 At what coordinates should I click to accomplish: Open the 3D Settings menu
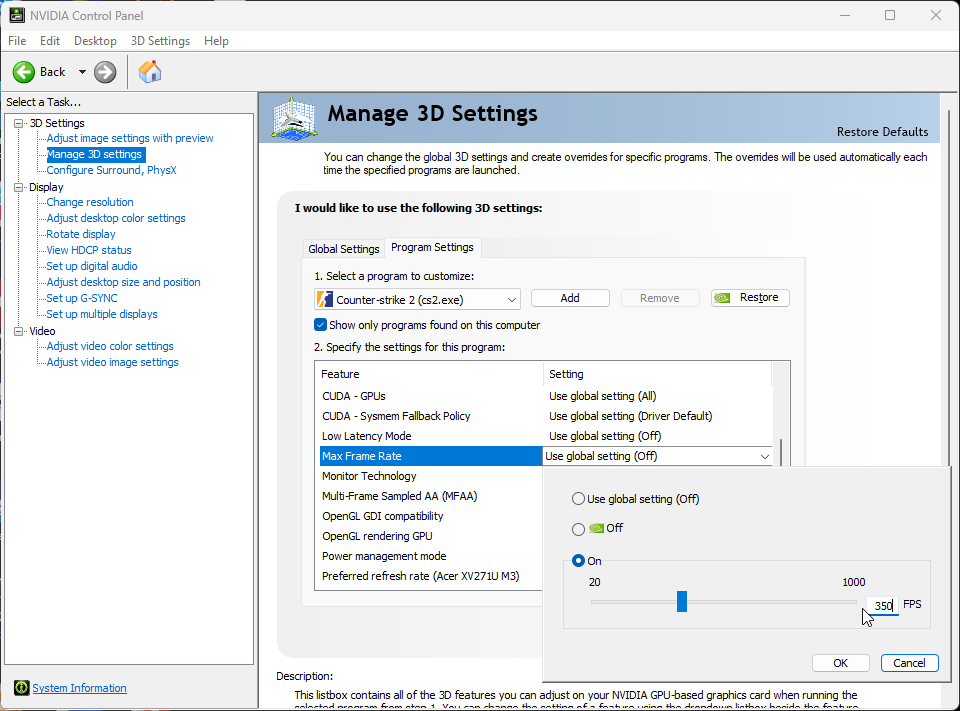tap(160, 41)
